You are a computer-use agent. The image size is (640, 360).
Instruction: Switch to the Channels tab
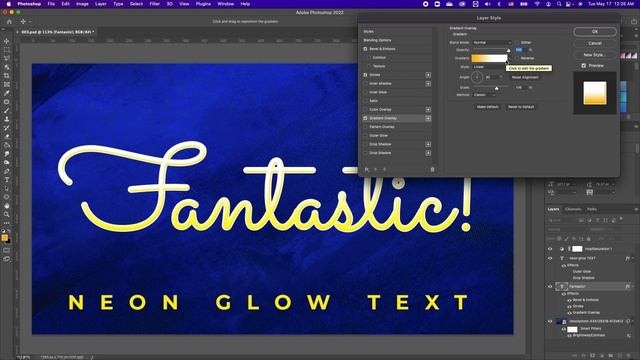pos(573,209)
